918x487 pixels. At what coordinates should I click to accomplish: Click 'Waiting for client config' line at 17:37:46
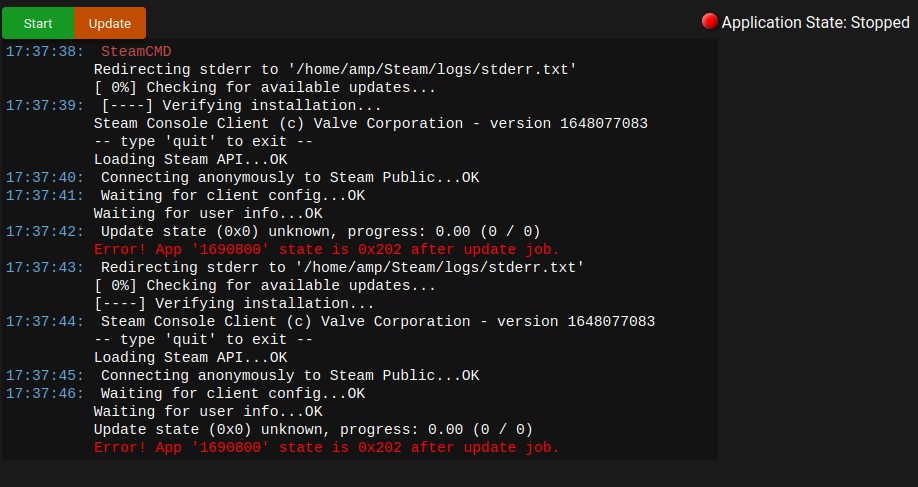[233, 393]
